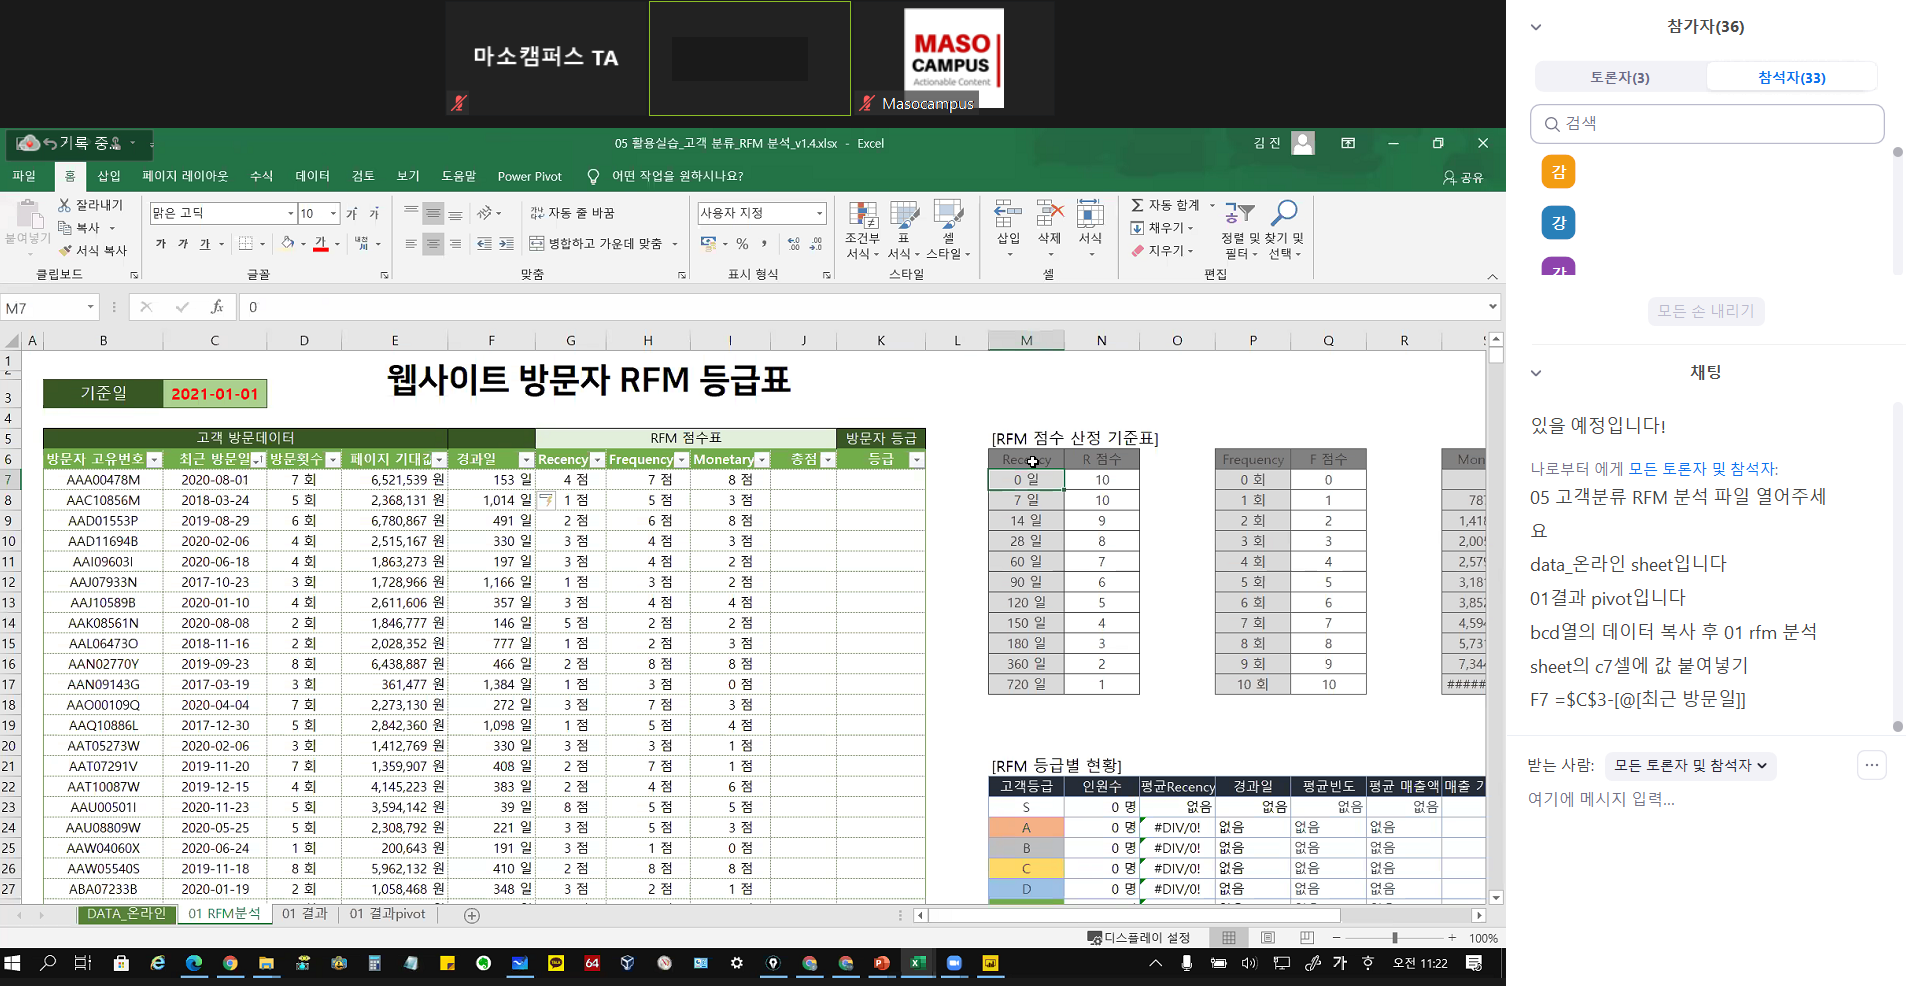The image size is (1906, 986).
Task: Switch to Page Layout view in status bar
Action: [1267, 938]
